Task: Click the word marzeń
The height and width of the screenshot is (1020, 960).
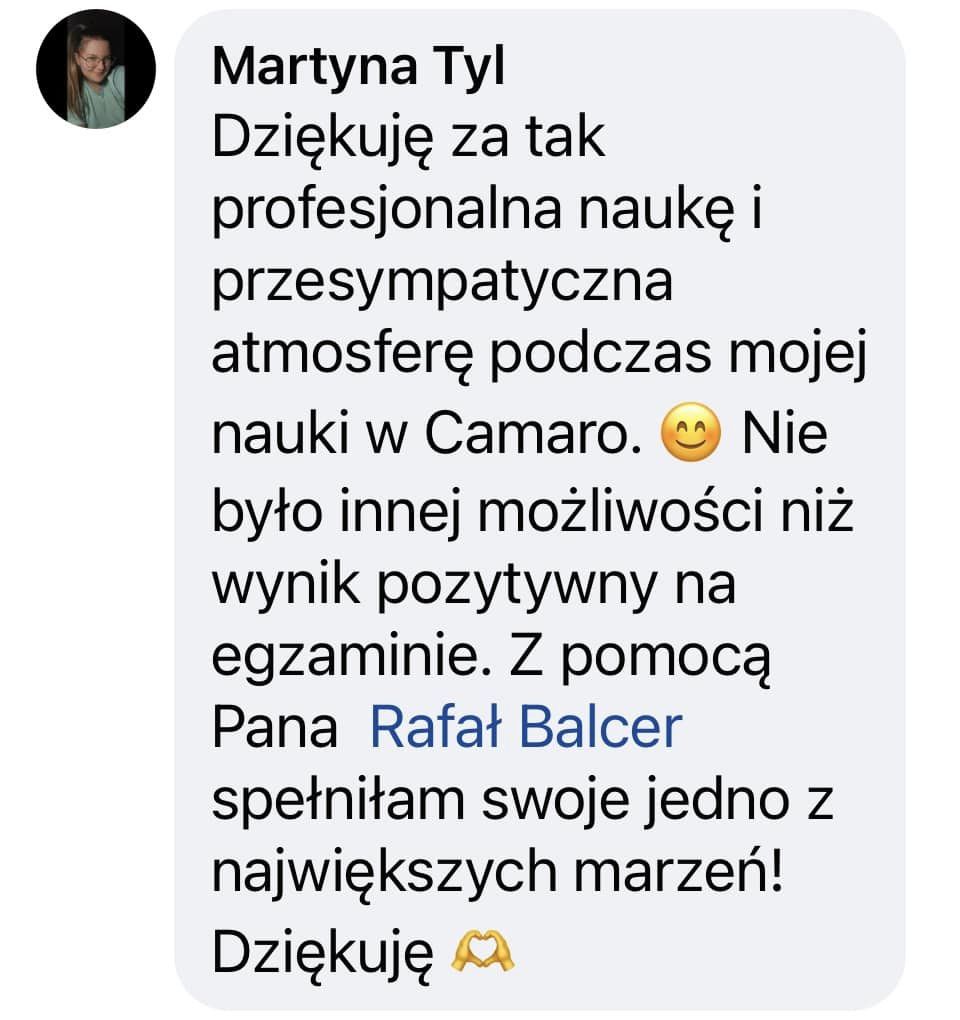Action: pyautogui.click(x=678, y=872)
